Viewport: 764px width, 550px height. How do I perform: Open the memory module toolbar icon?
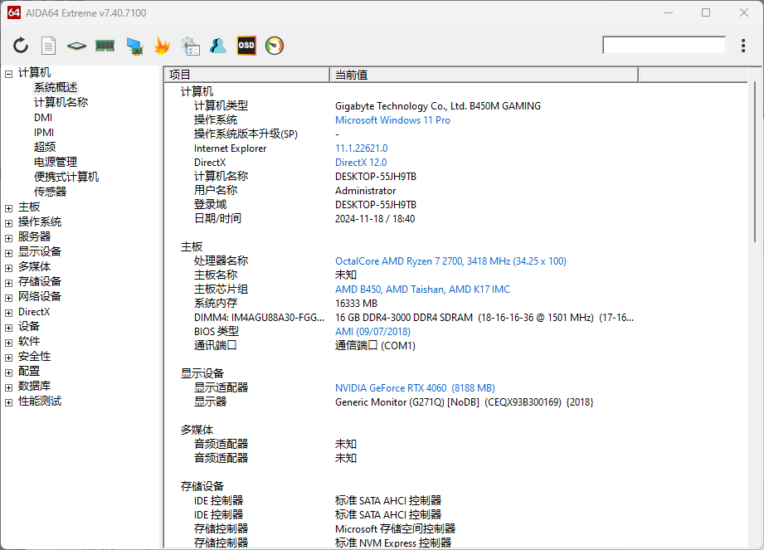(x=105, y=46)
